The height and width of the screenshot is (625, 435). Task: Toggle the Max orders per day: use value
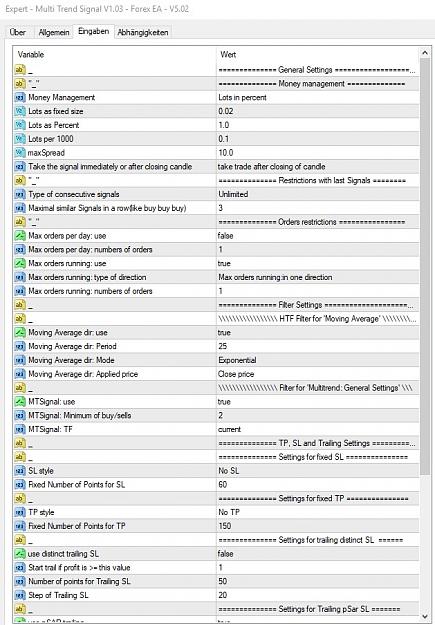tap(317, 236)
